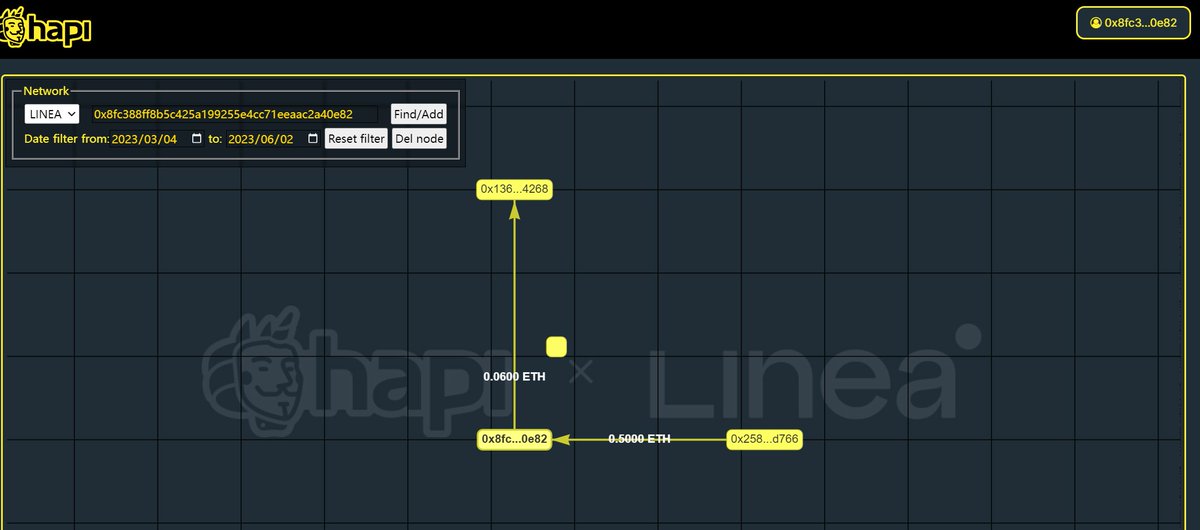Image resolution: width=1200 pixels, height=530 pixels.
Task: Open calendar picker for the to date
Action: click(312, 139)
